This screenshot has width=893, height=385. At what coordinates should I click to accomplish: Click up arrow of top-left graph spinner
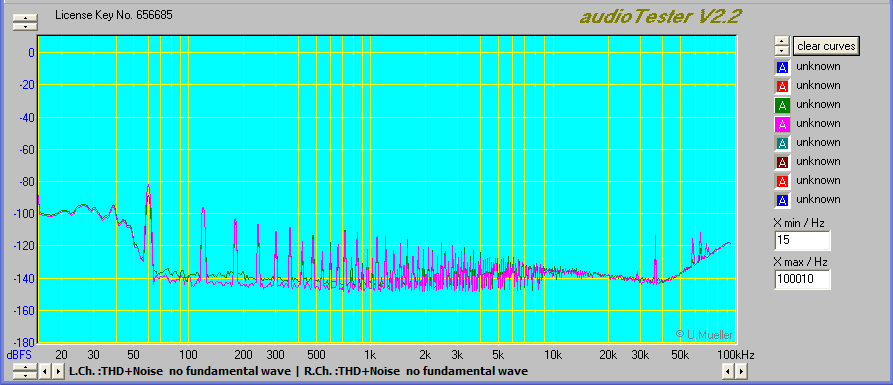[25, 18]
